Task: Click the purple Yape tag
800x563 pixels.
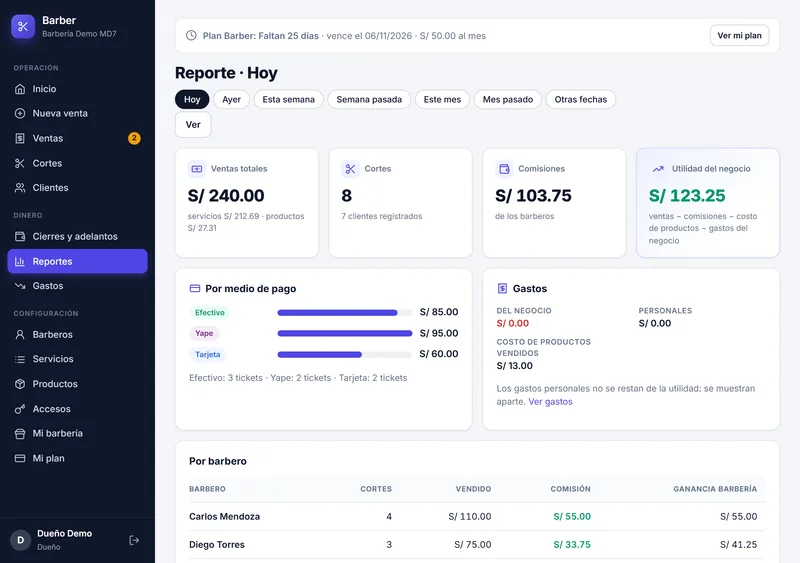Action: click(x=204, y=333)
